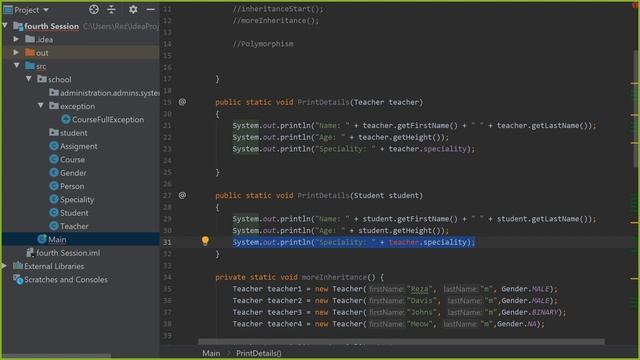Click the vertical scrollbar thumb in editor
Image resolution: width=640 pixels, height=360 pixels.
(636, 108)
